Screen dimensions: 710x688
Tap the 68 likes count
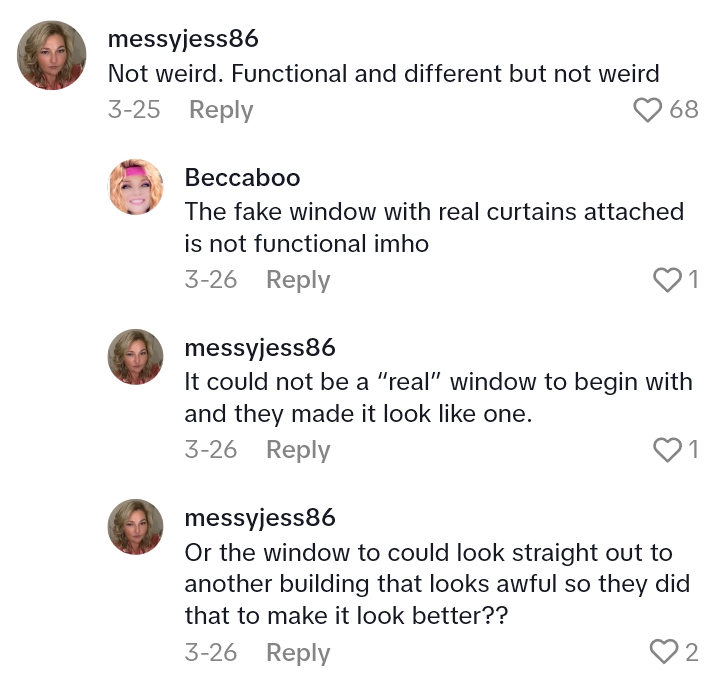(x=684, y=109)
